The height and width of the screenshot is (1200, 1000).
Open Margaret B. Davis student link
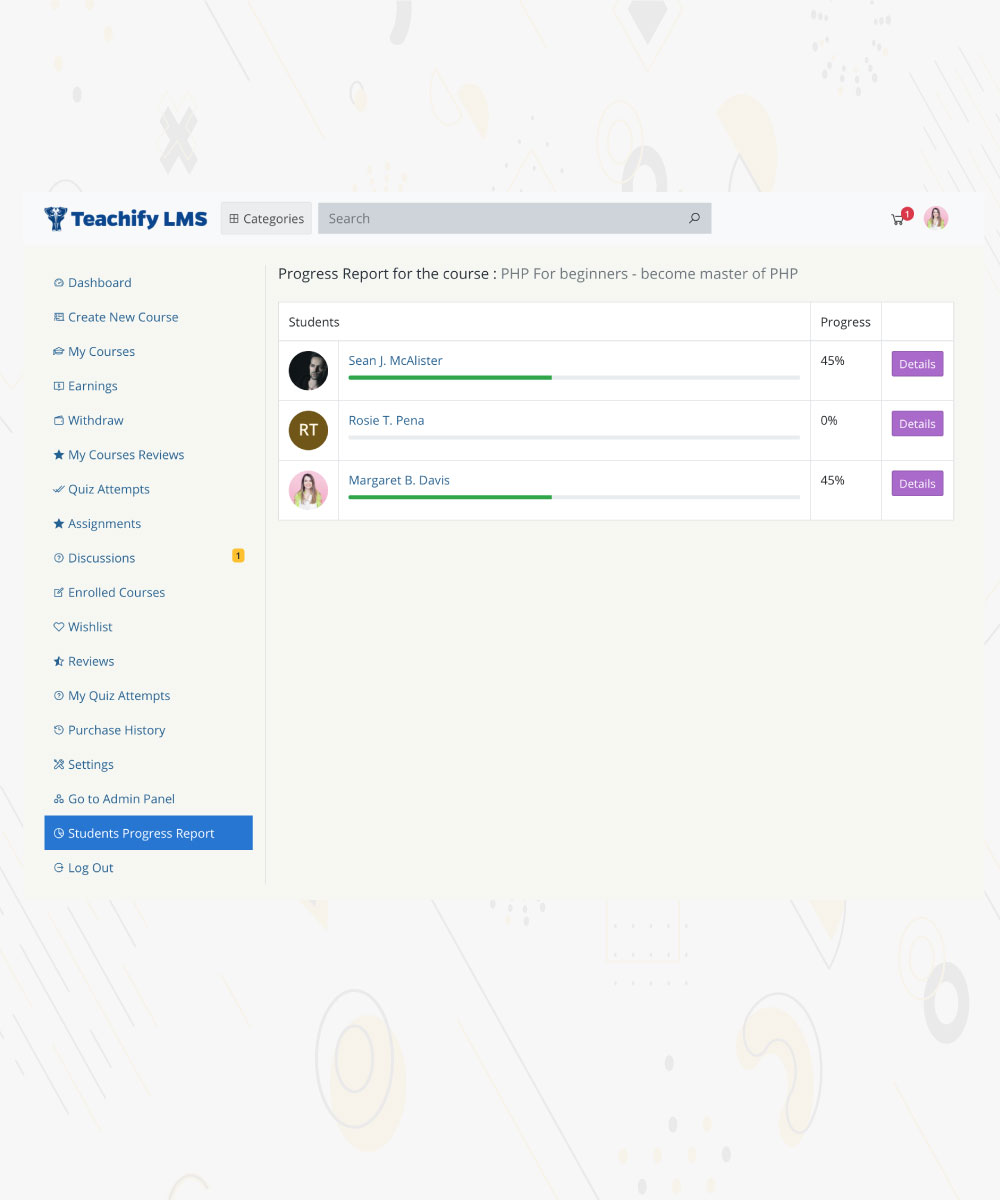pos(399,480)
